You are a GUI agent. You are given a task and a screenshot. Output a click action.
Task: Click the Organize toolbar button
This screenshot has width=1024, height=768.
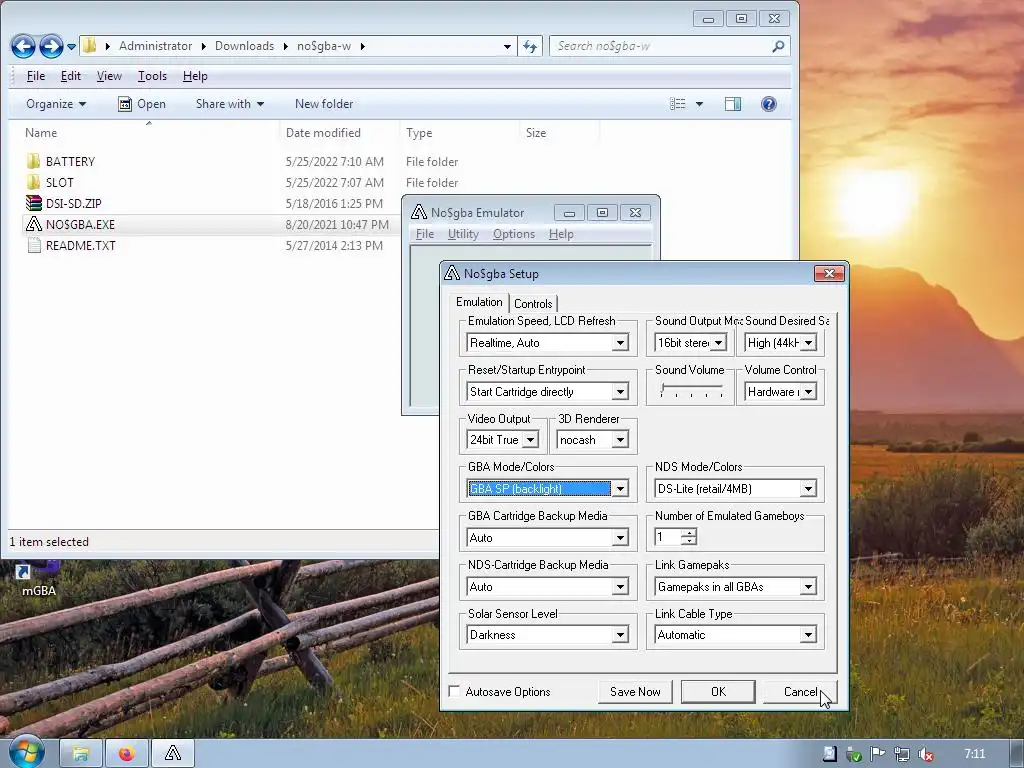(56, 104)
